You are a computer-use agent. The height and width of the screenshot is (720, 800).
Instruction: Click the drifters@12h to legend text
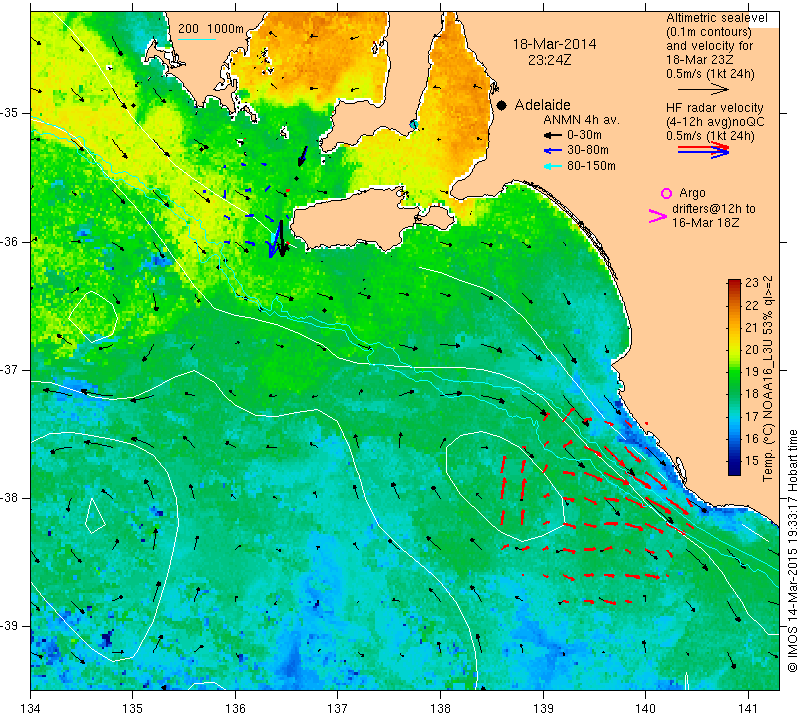pos(713,209)
